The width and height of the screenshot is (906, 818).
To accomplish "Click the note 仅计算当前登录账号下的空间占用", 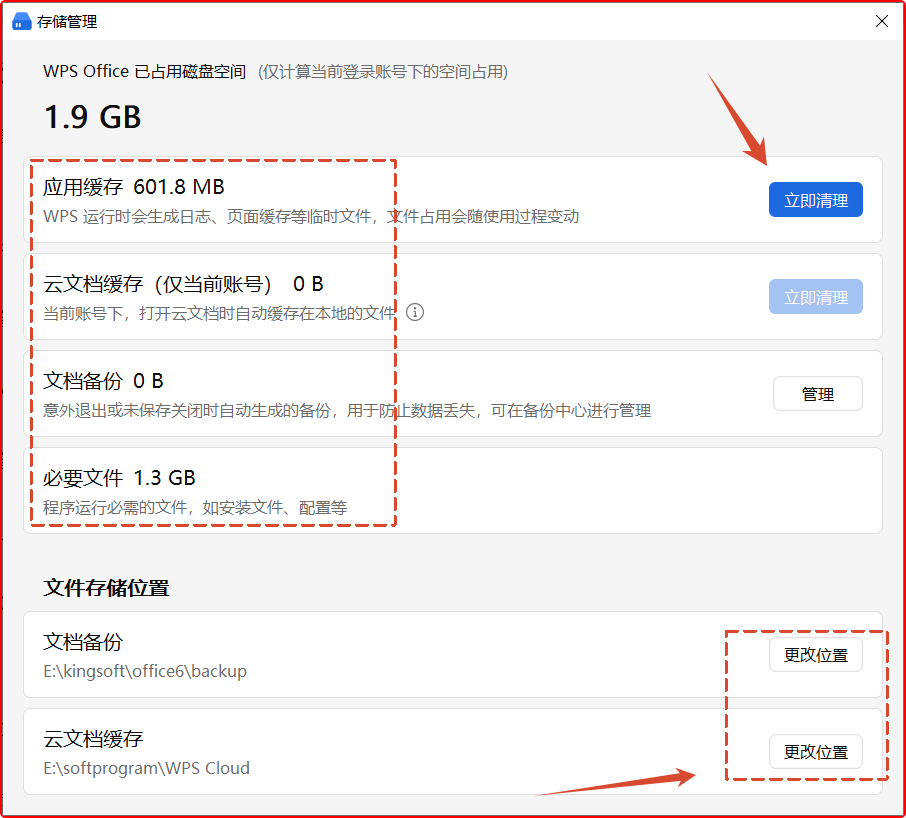I will [383, 72].
